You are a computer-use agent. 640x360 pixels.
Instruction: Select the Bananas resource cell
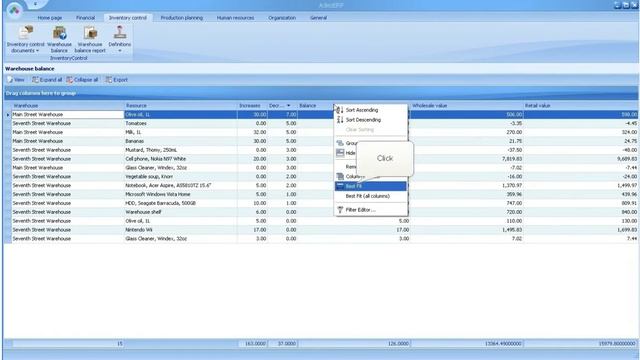[x=181, y=141]
